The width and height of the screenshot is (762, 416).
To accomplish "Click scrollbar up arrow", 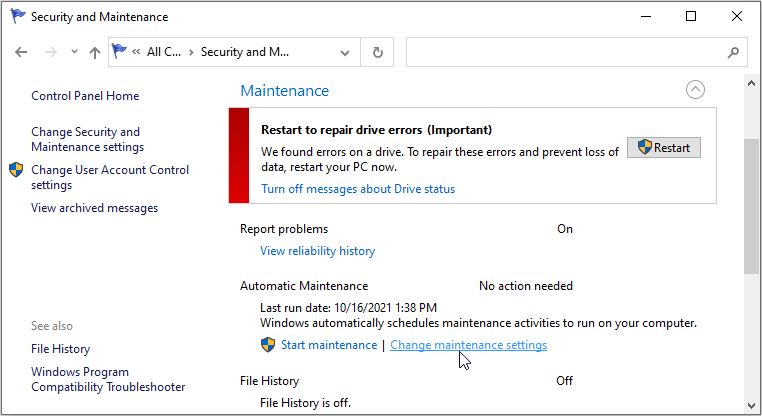I will (751, 84).
